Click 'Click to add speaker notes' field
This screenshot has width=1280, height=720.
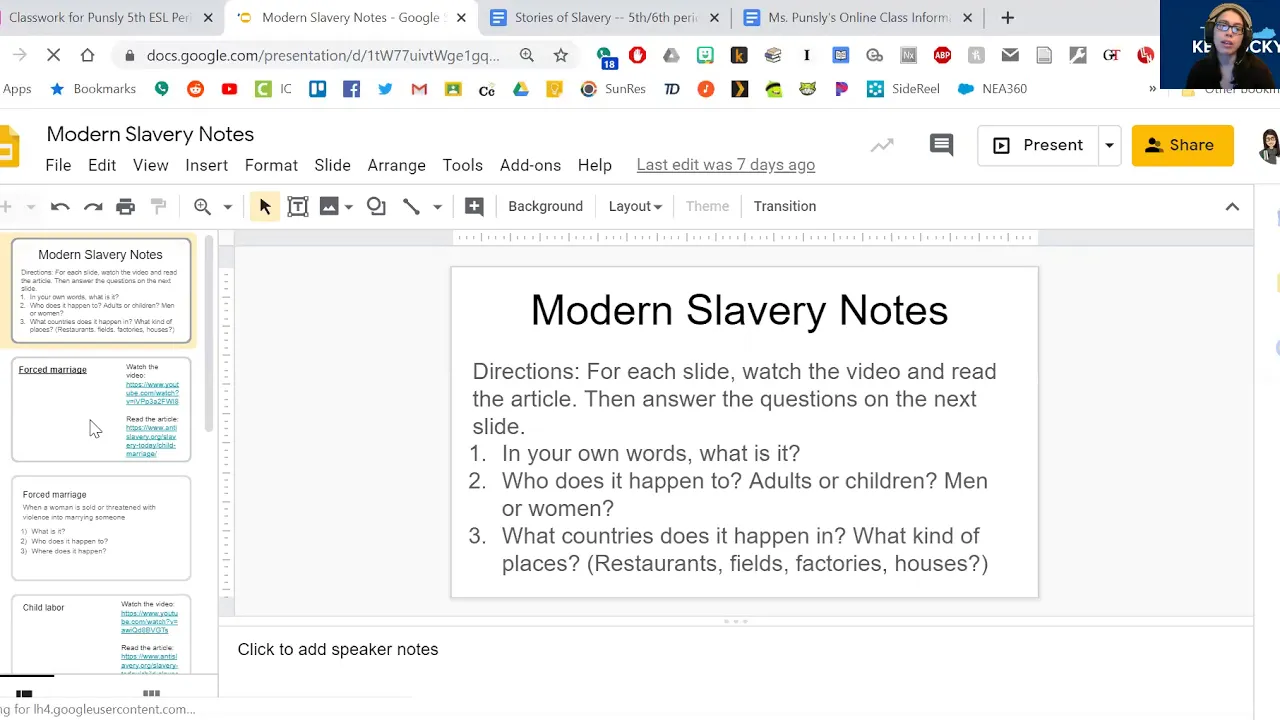(338, 649)
